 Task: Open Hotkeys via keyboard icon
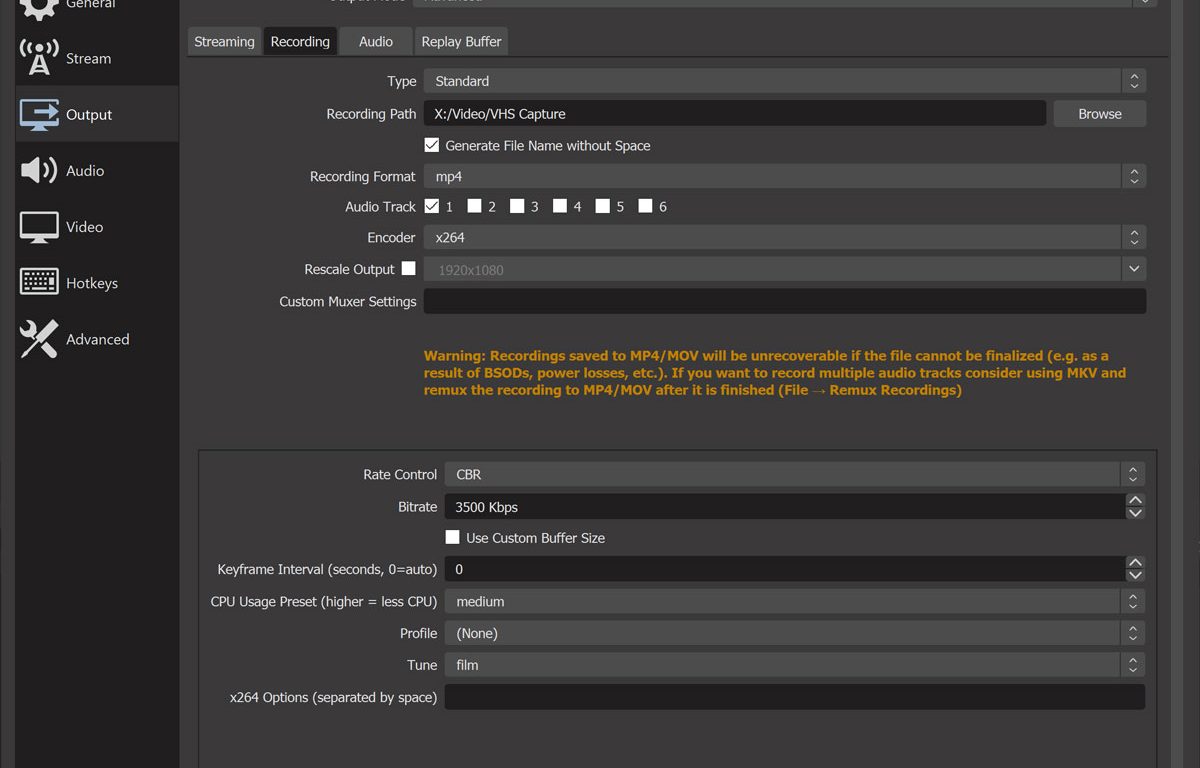coord(39,283)
